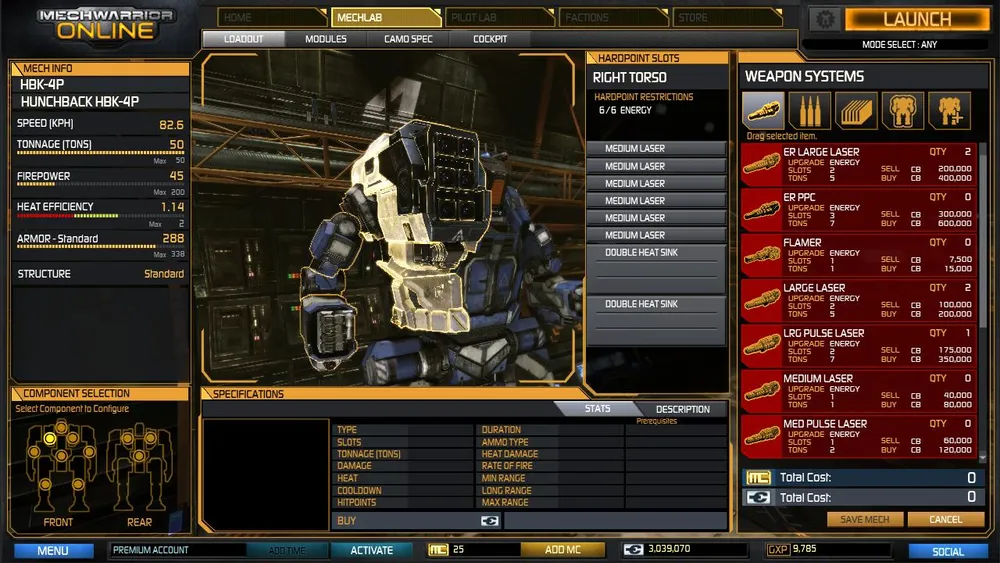Click the Mode Select: Any selector
1000x563 pixels.
pyautogui.click(x=899, y=45)
